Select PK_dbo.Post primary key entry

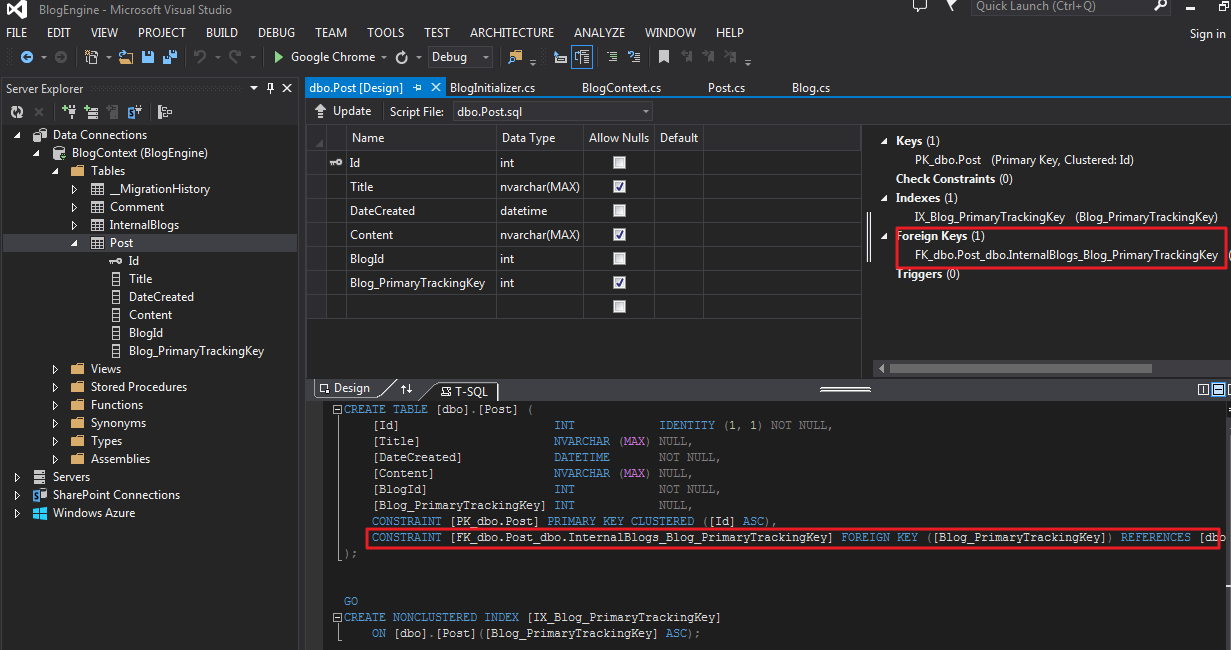pyautogui.click(x=1024, y=160)
